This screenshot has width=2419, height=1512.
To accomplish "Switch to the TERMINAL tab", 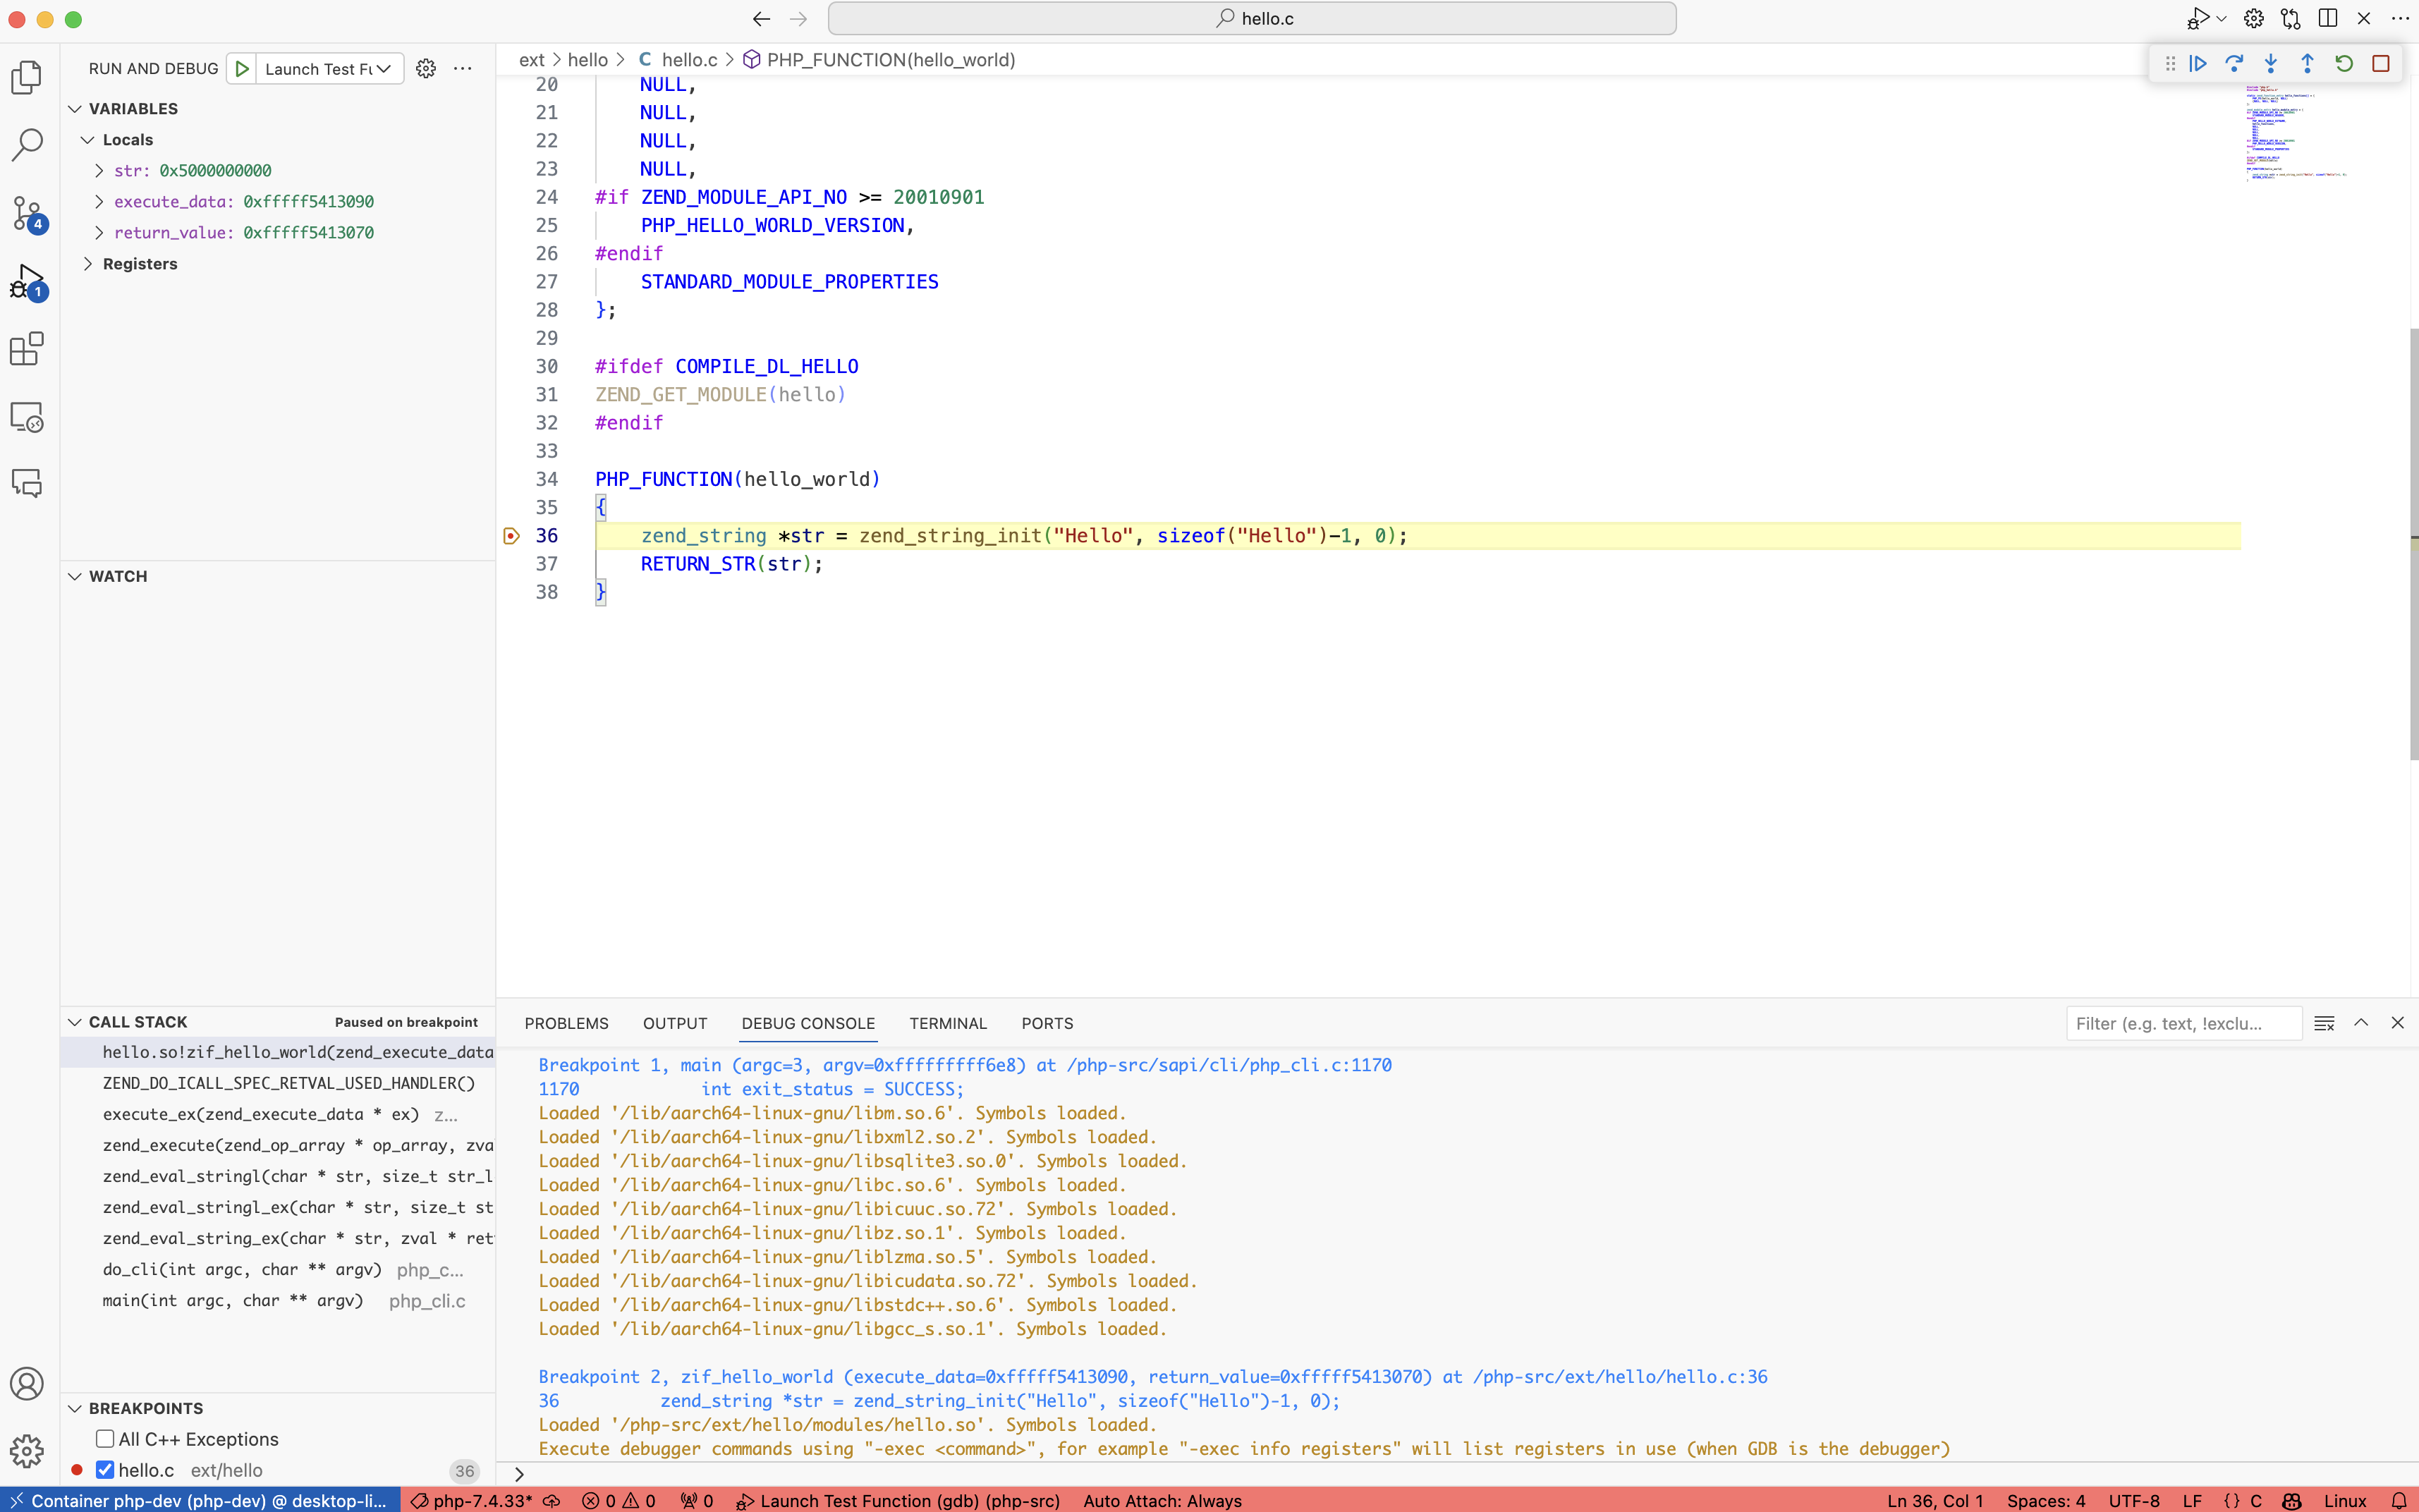I will coord(948,1023).
